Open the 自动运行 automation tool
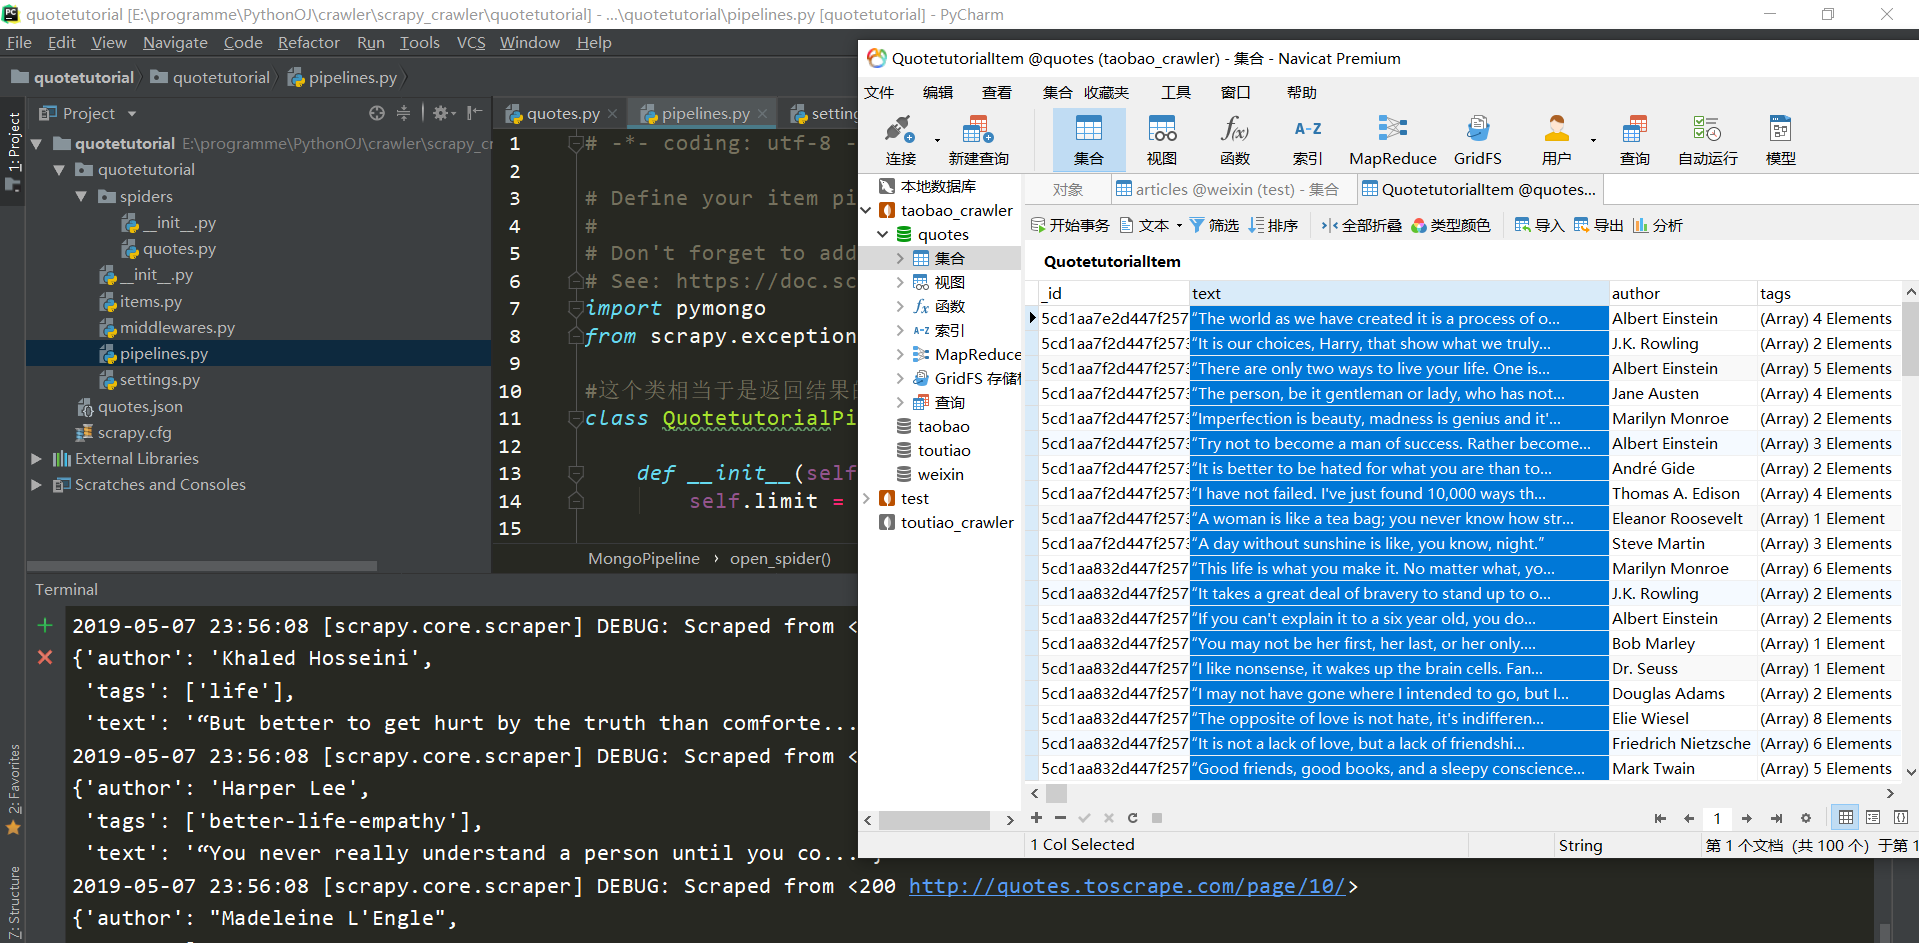 (x=1707, y=139)
